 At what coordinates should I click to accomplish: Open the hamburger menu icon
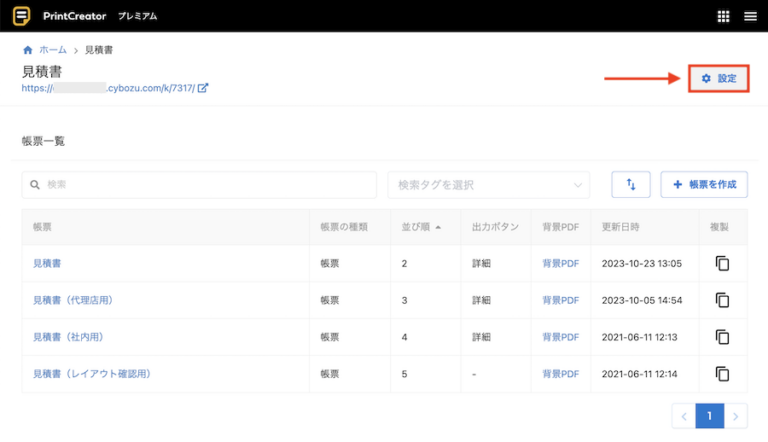tap(750, 16)
